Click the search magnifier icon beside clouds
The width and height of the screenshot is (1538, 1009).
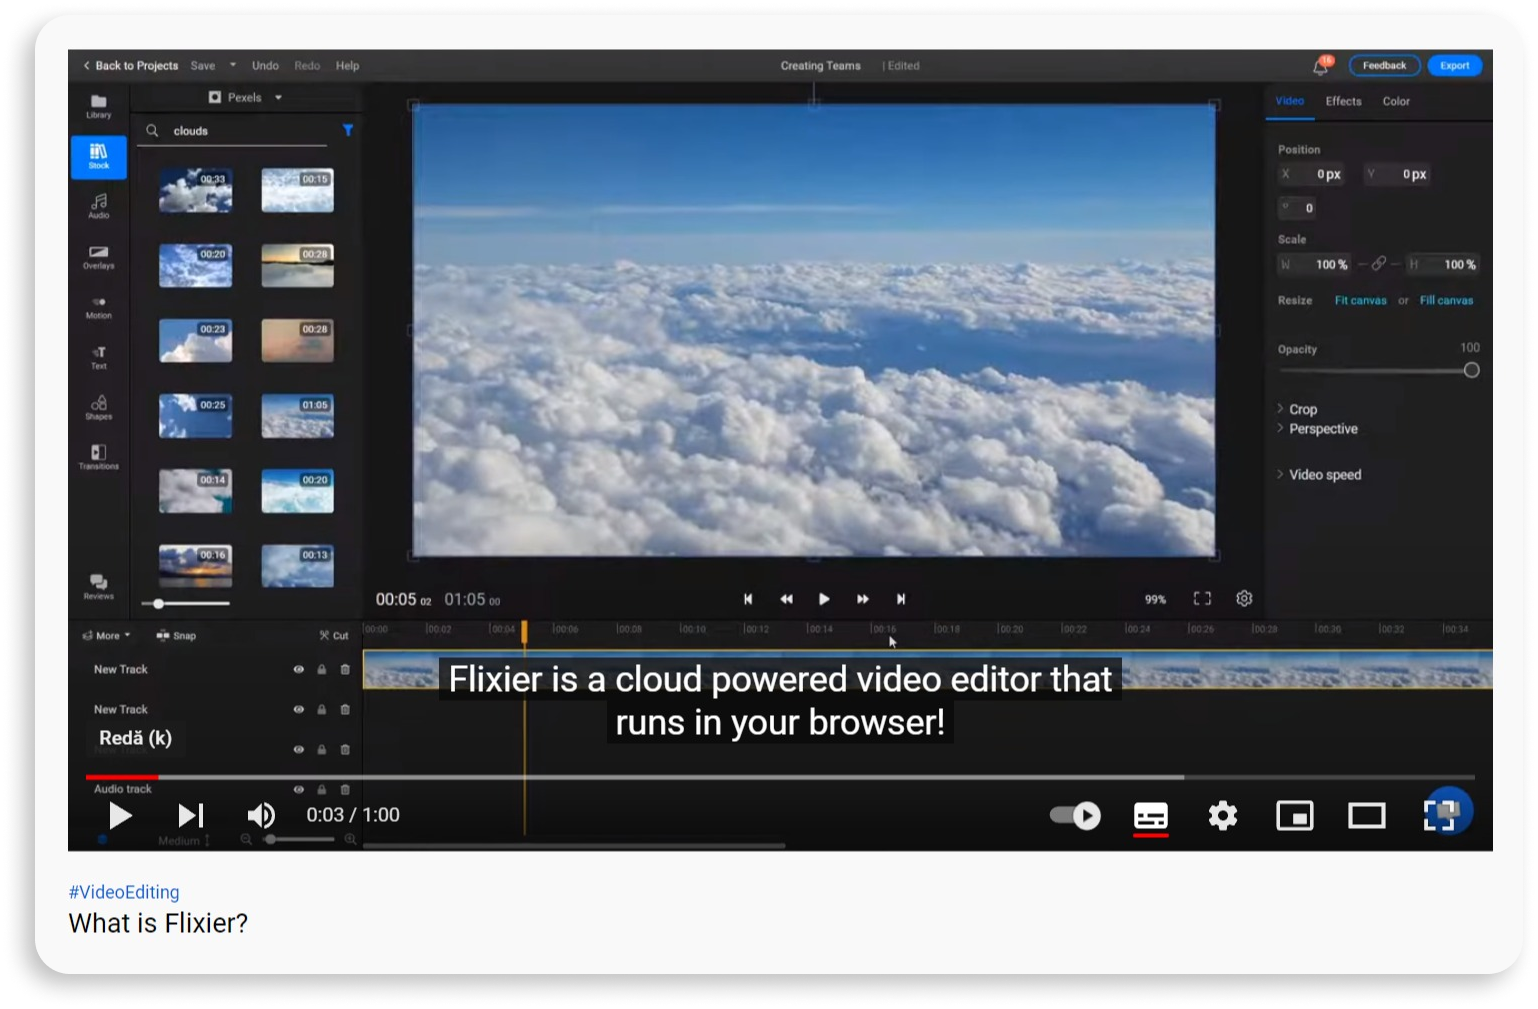[152, 131]
